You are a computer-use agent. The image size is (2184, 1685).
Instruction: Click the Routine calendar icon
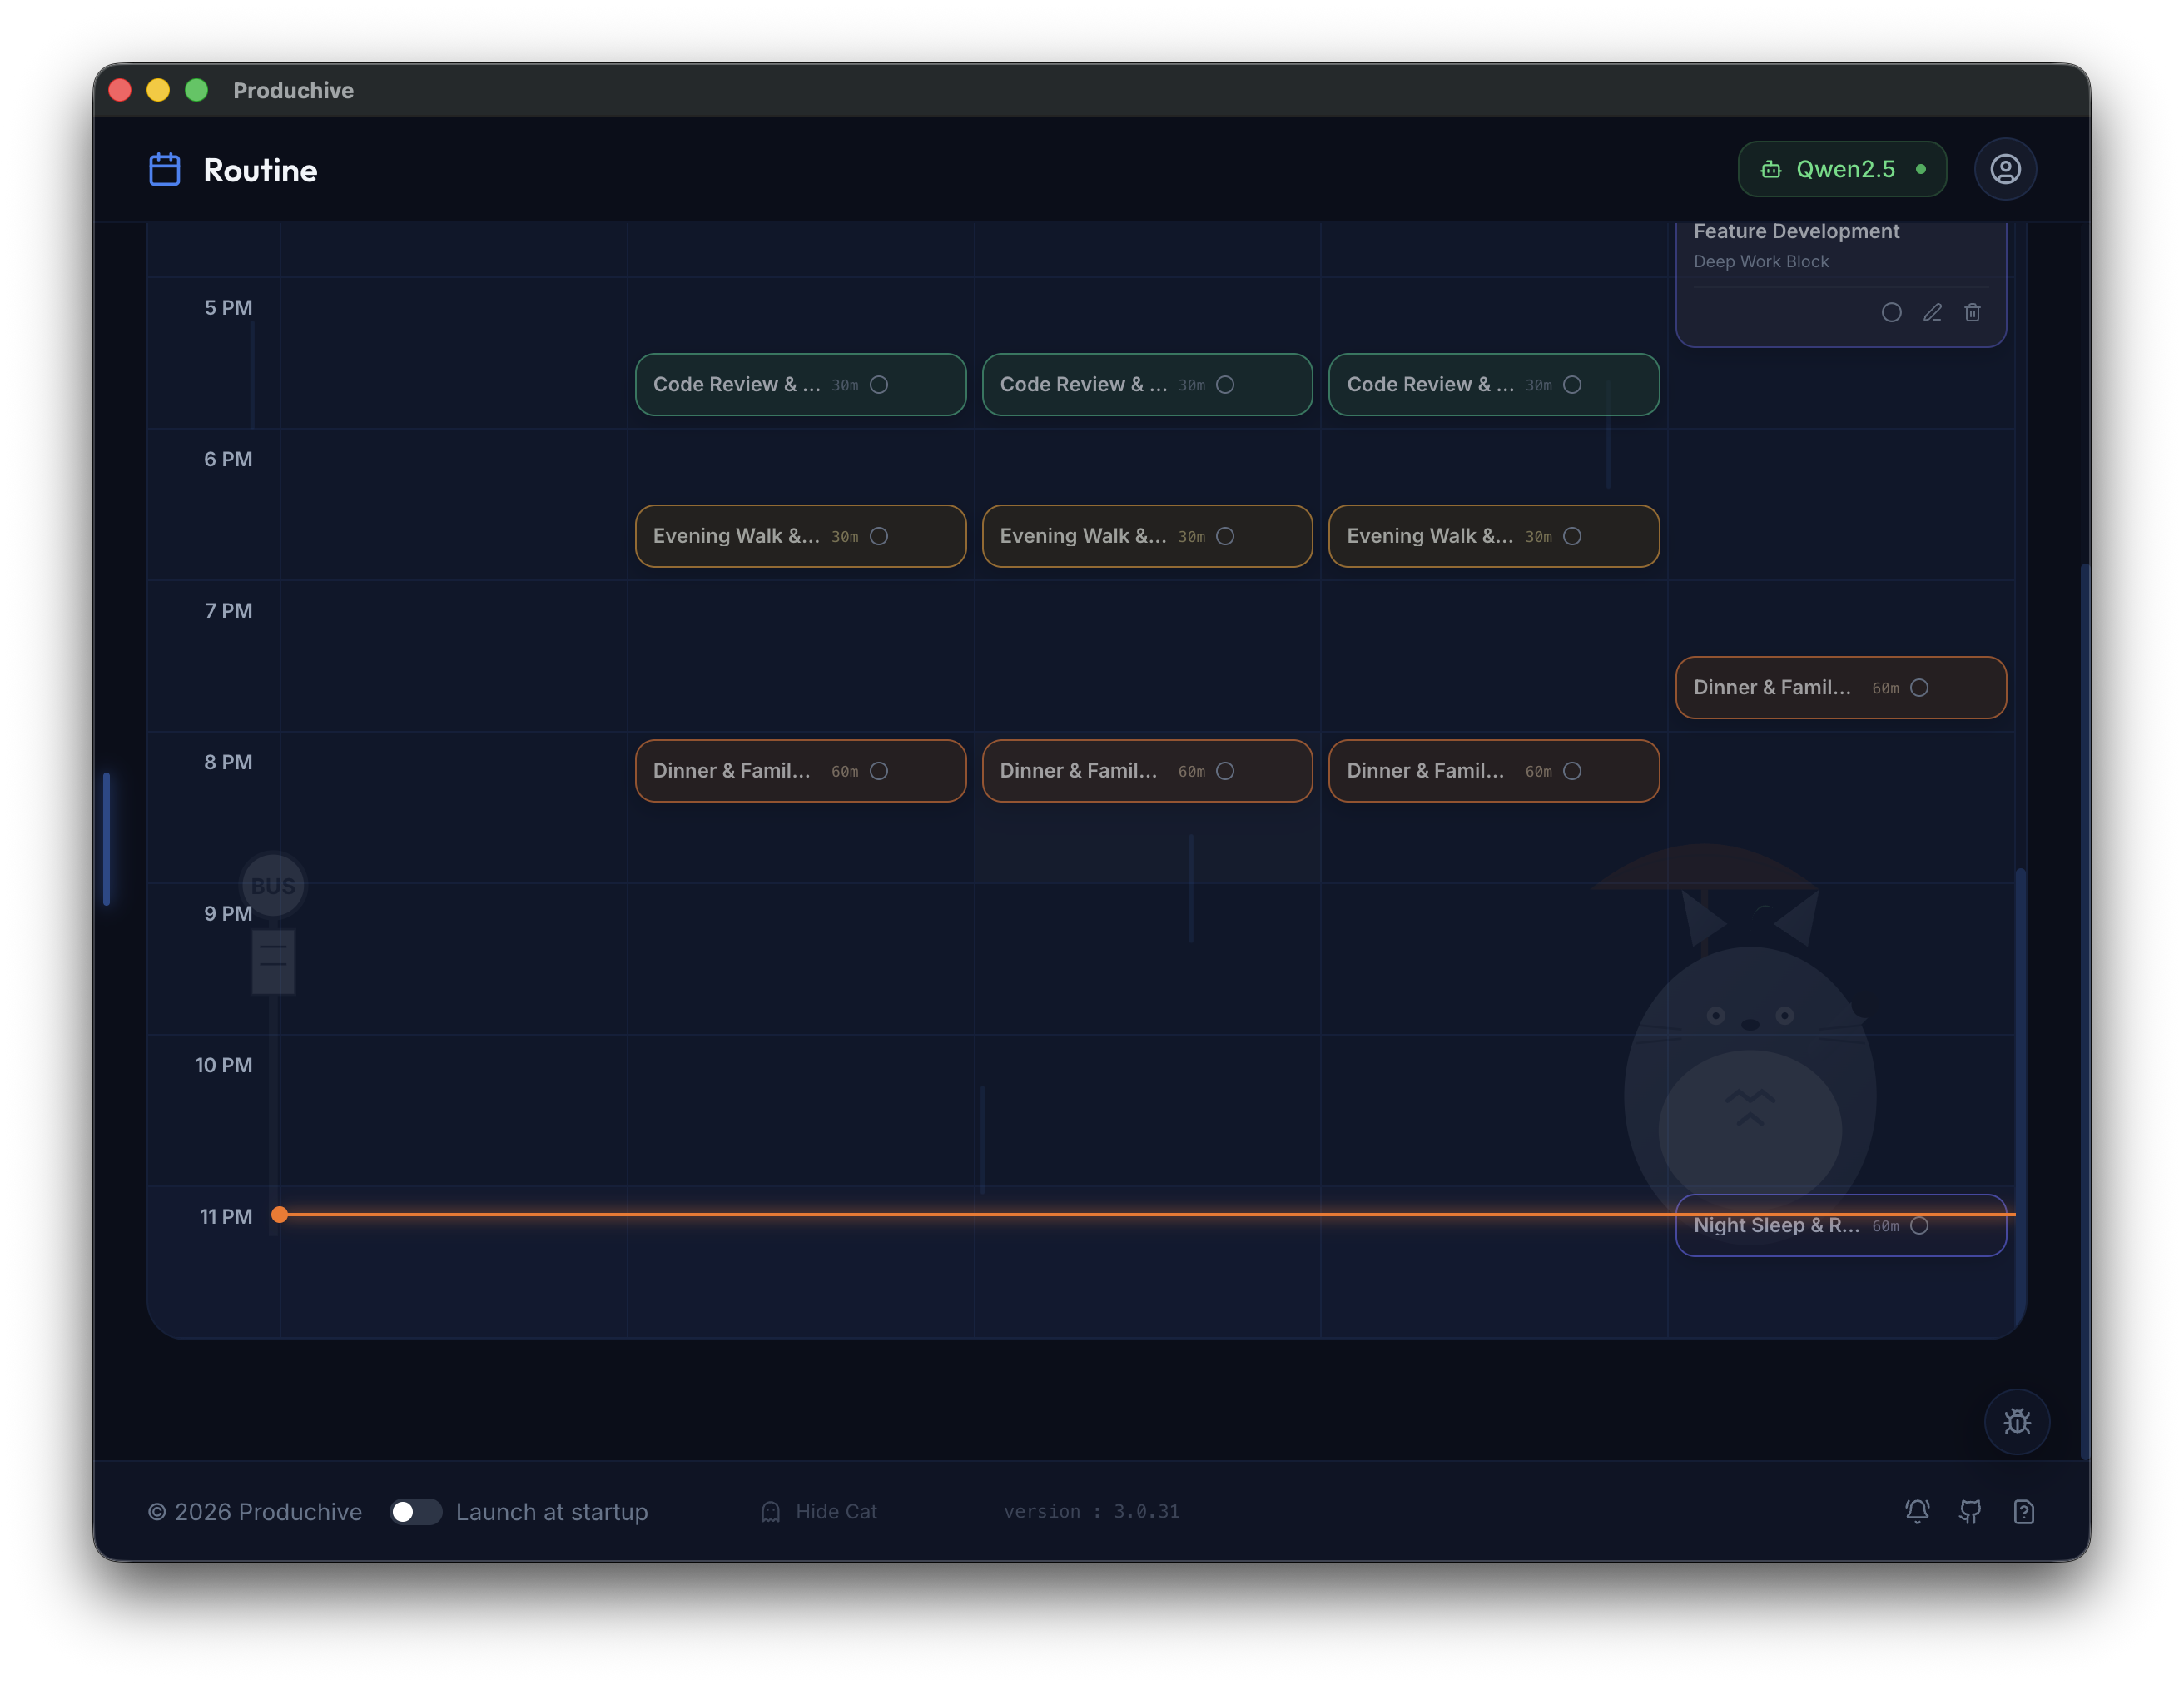pos(164,169)
